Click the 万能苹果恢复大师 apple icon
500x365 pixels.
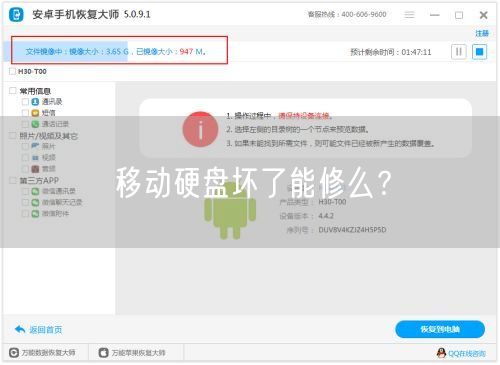pos(104,353)
